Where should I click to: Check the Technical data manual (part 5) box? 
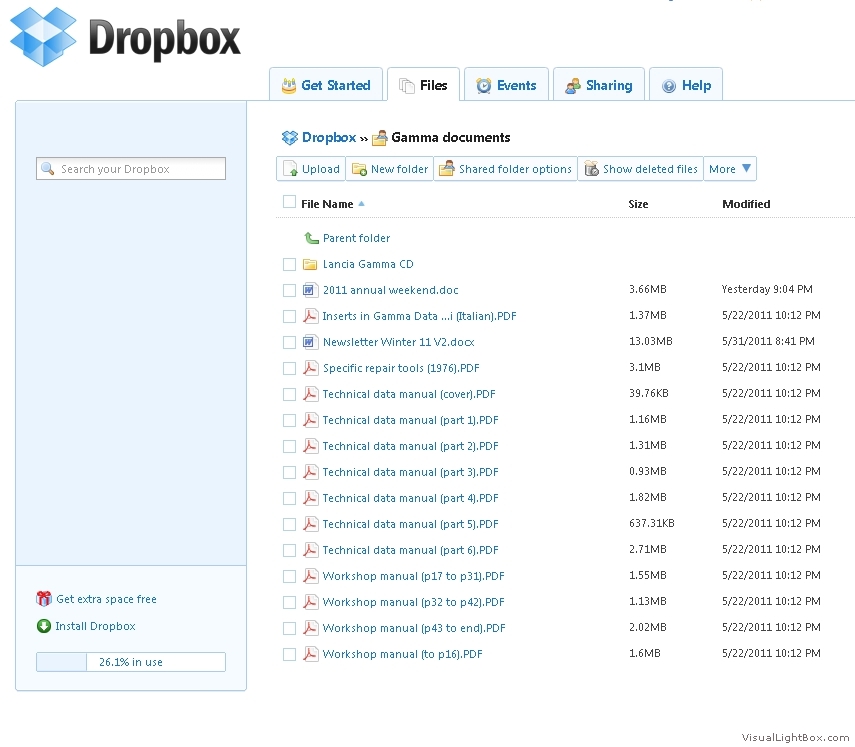(289, 525)
